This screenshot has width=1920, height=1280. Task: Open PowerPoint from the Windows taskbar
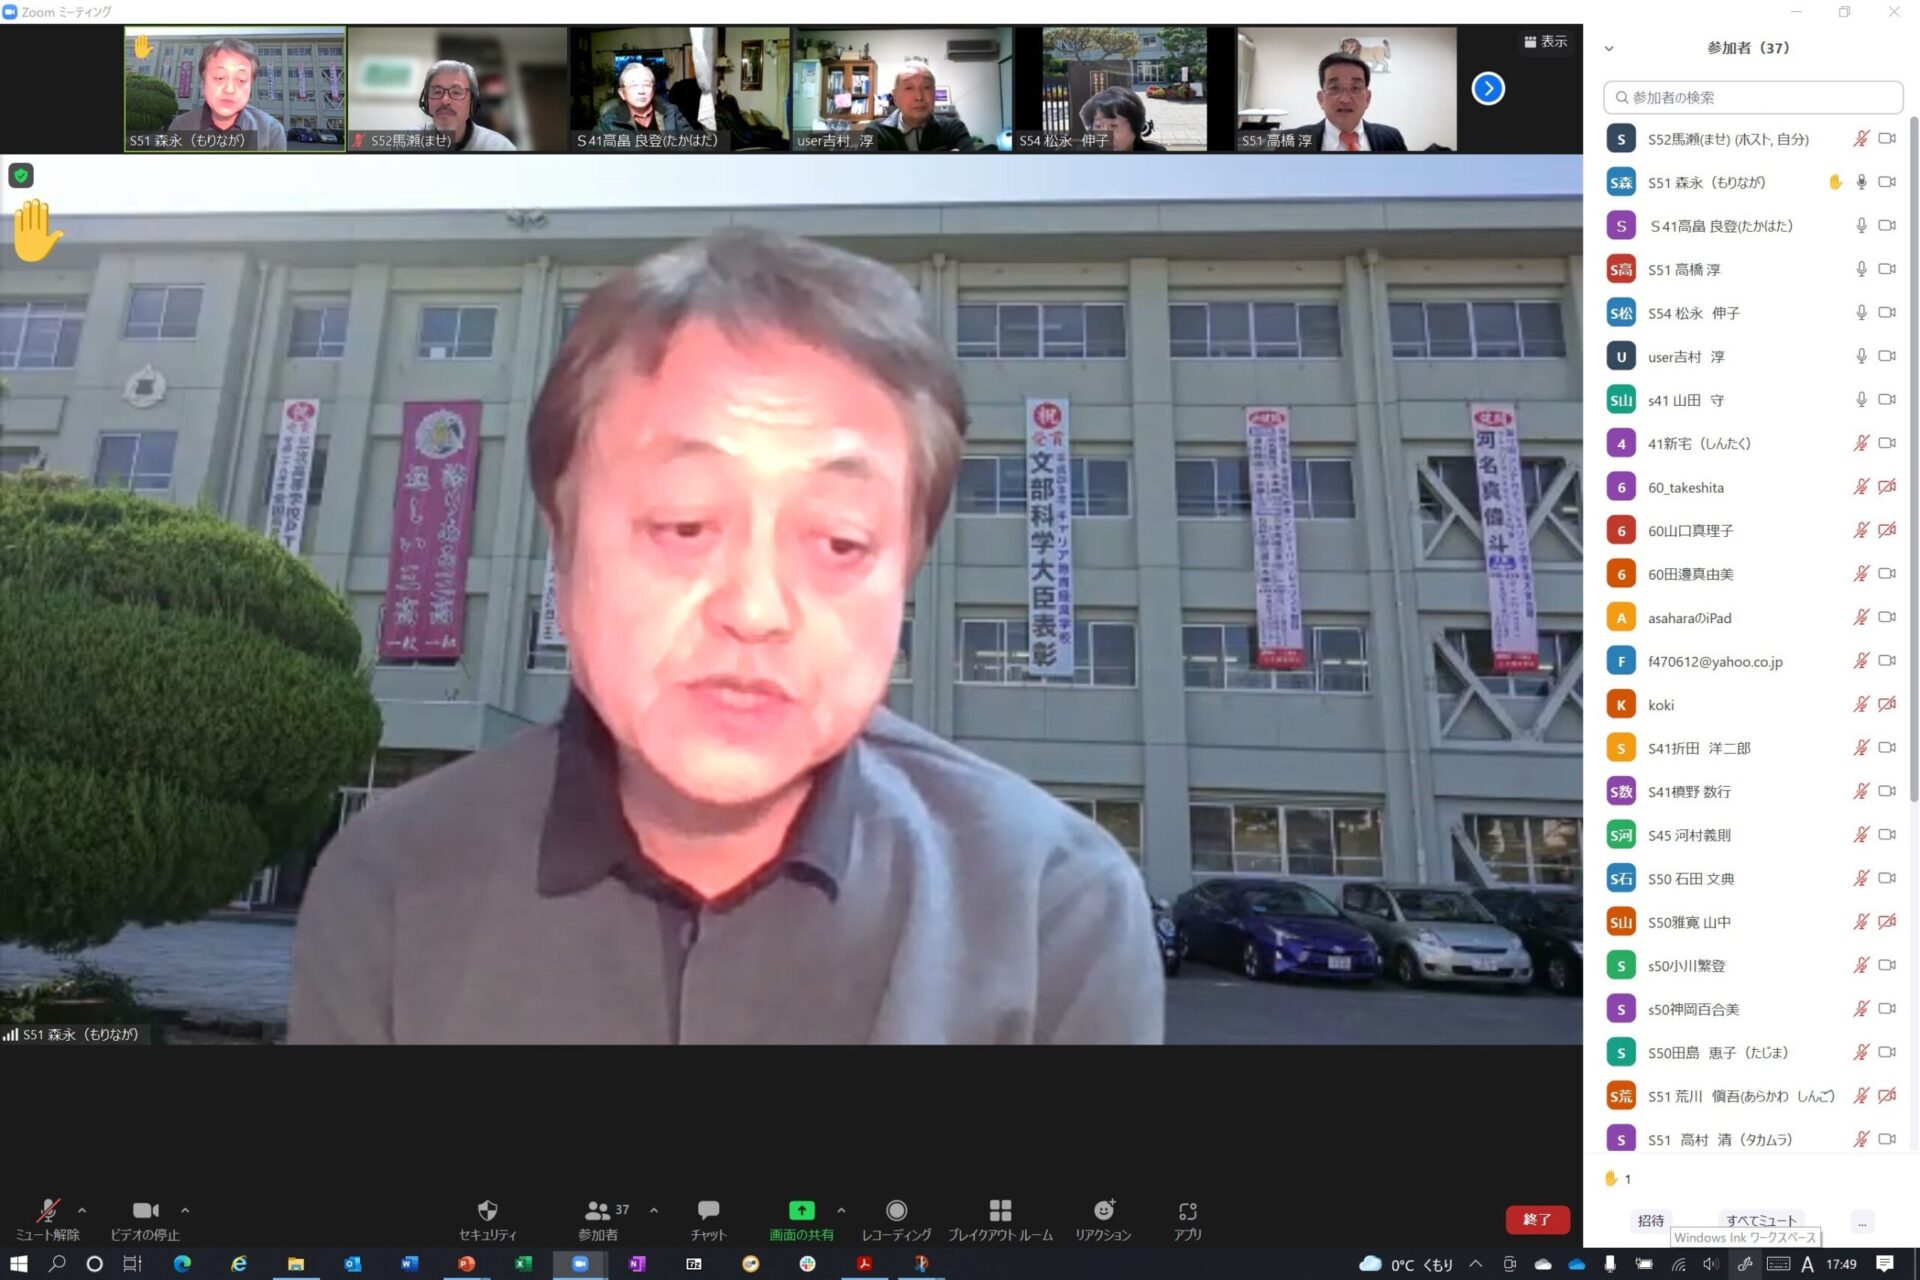pos(465,1264)
